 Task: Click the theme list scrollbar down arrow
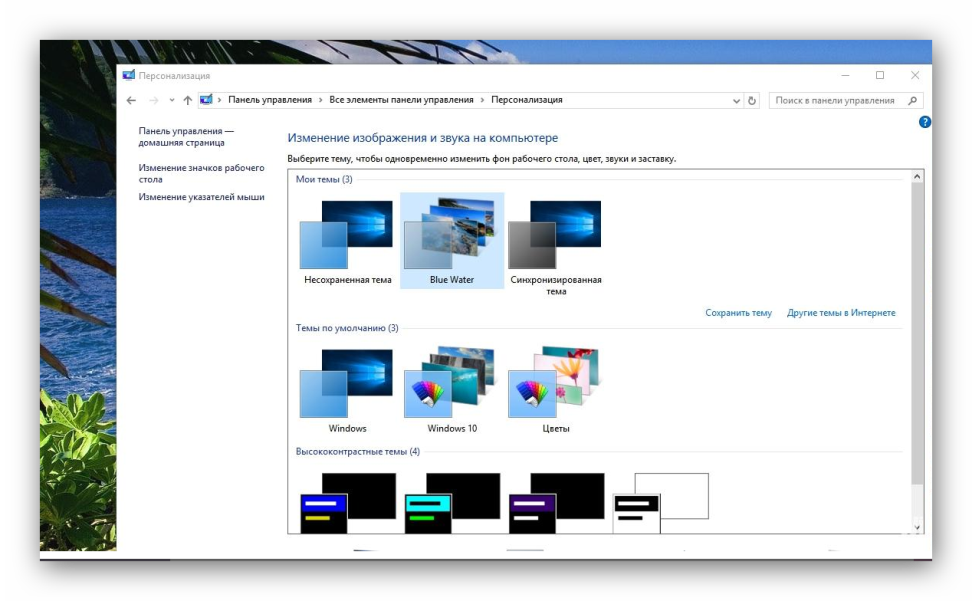tap(917, 526)
